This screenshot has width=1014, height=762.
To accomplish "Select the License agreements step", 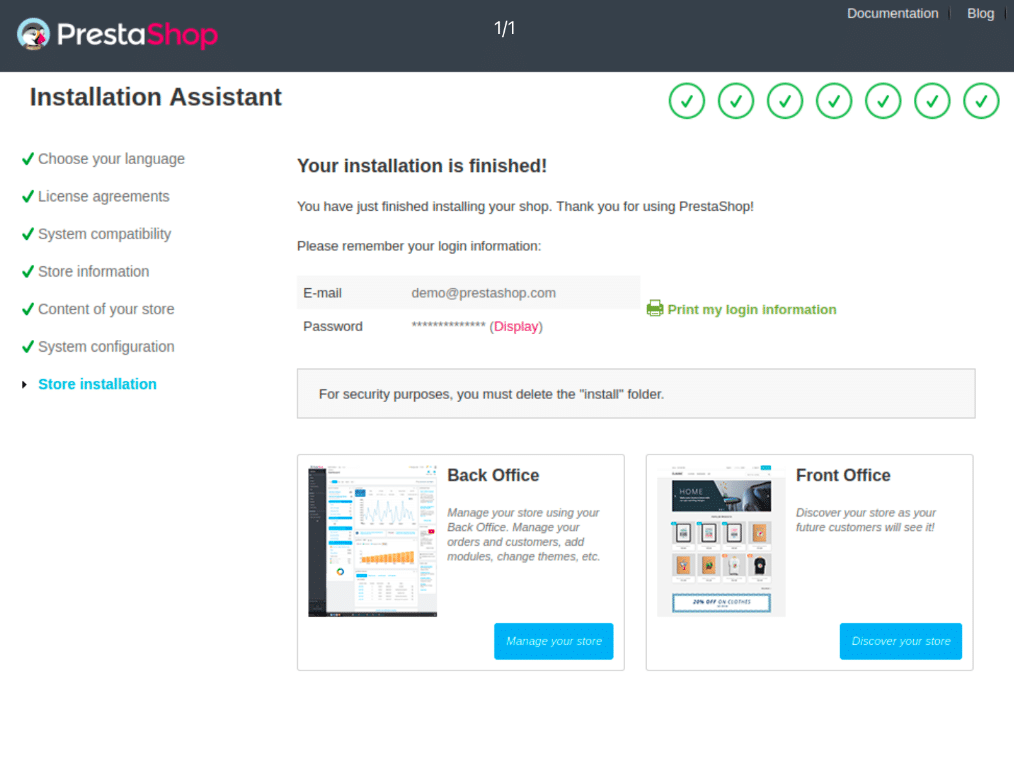I will (103, 196).
